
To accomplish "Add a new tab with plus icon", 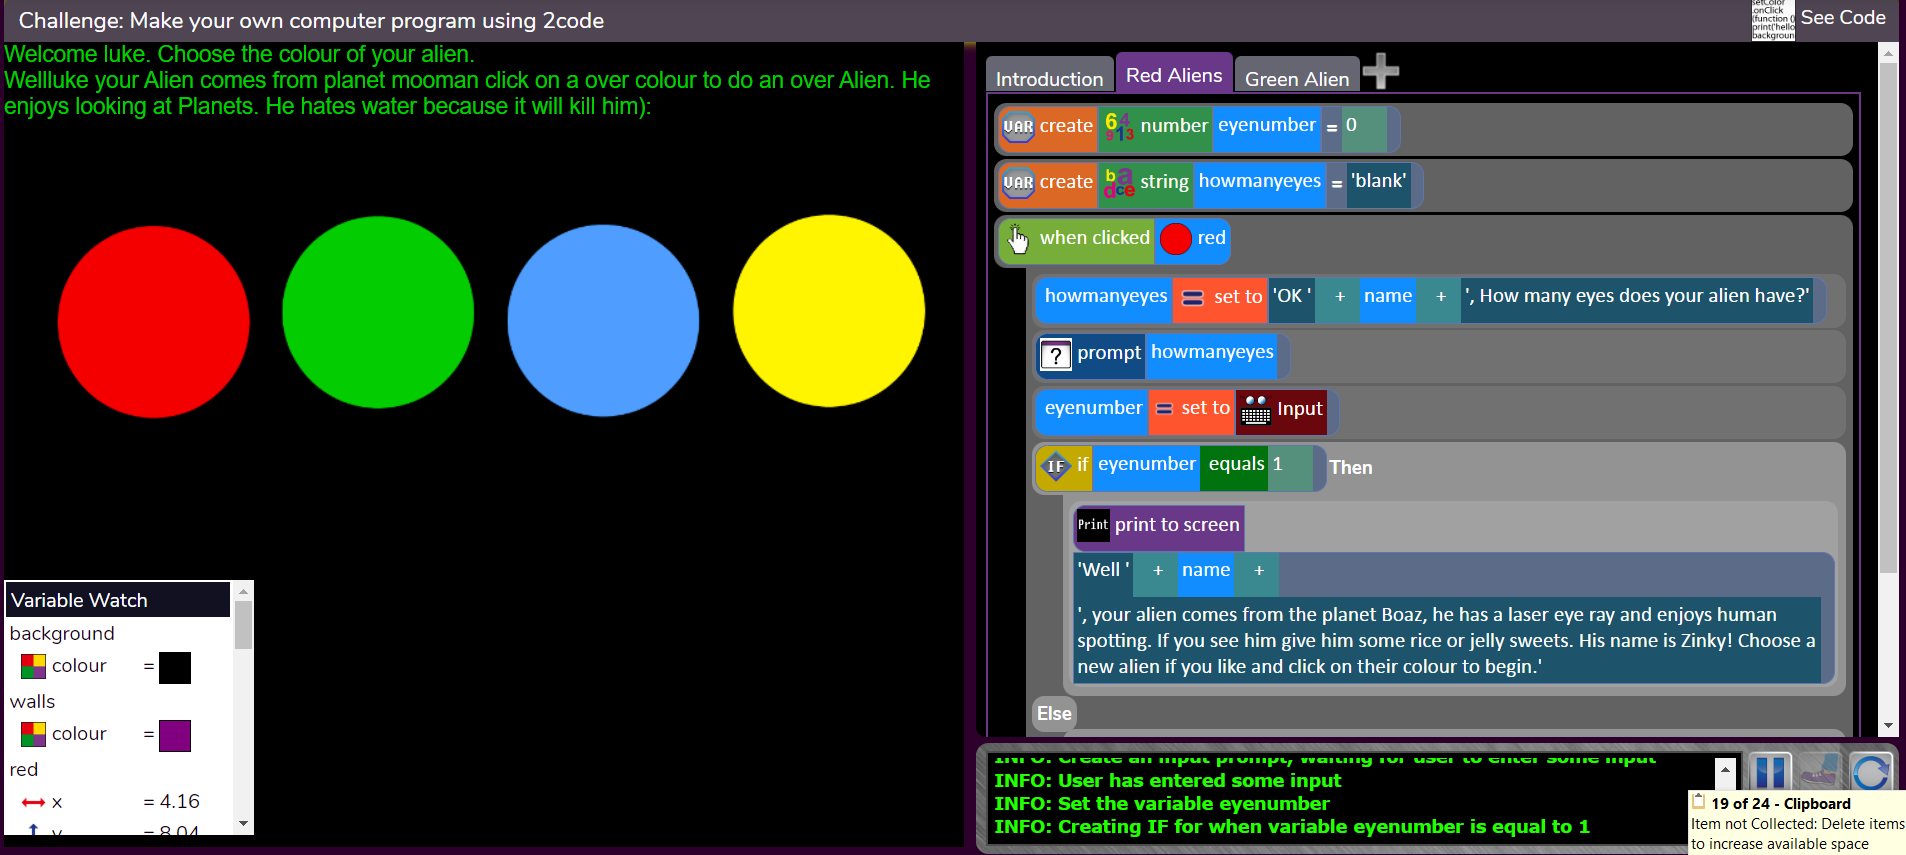I will (1381, 71).
